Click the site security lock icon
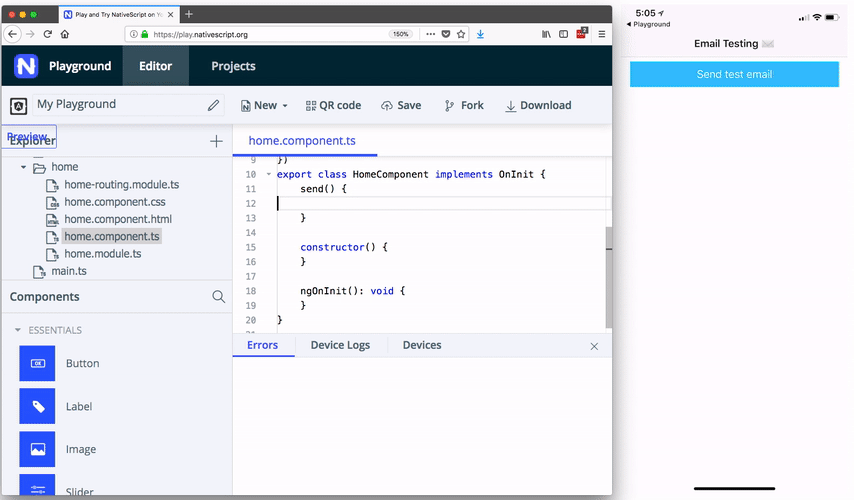This screenshot has width=854, height=500. pos(145,34)
